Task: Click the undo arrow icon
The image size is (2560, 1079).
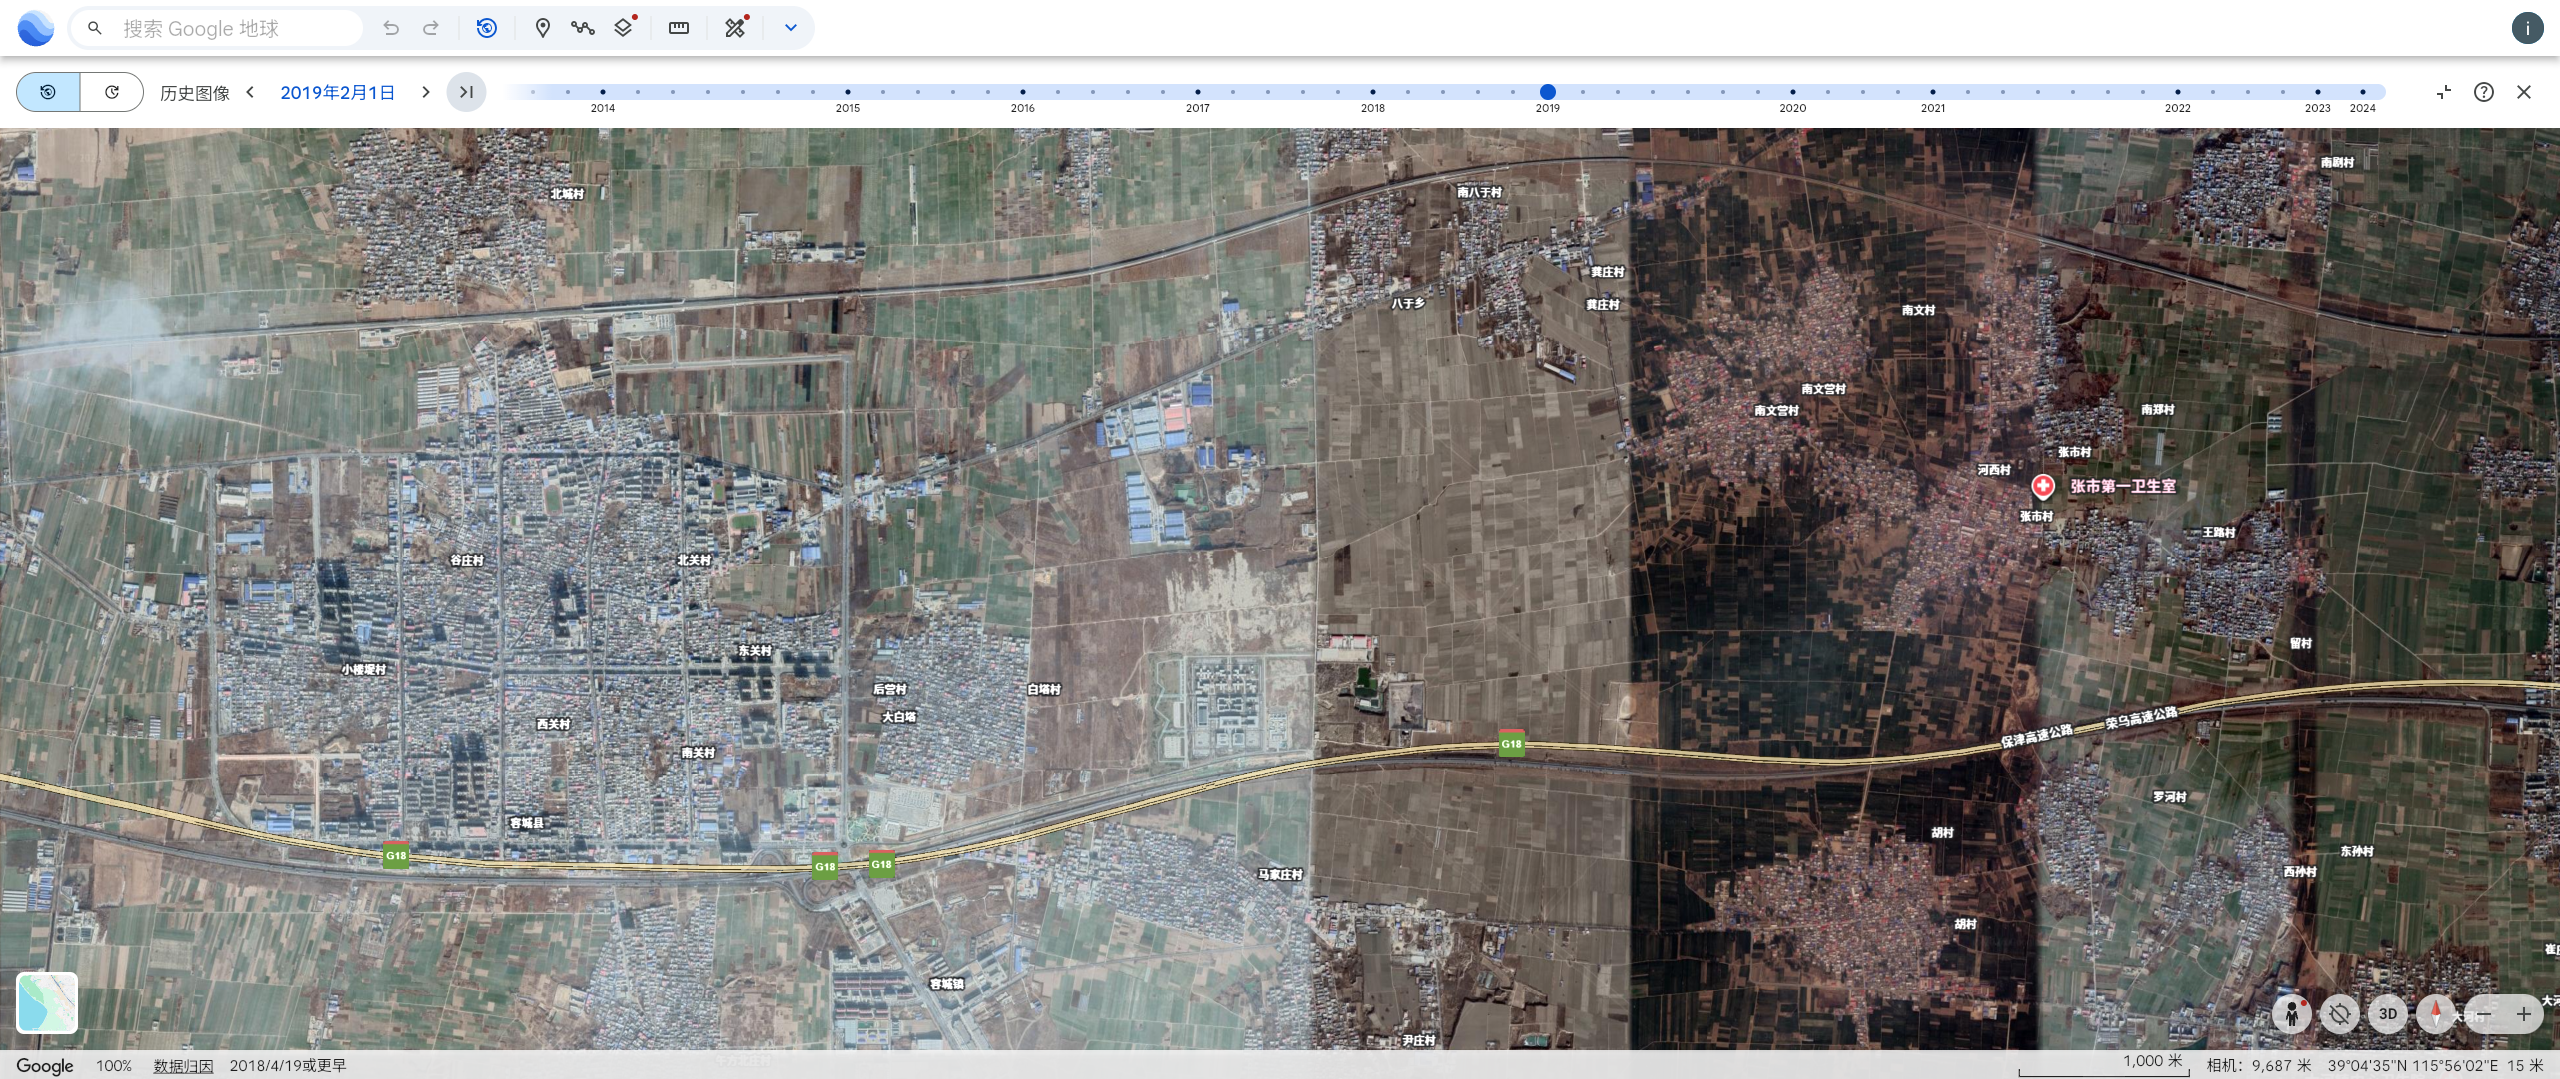Action: (391, 28)
